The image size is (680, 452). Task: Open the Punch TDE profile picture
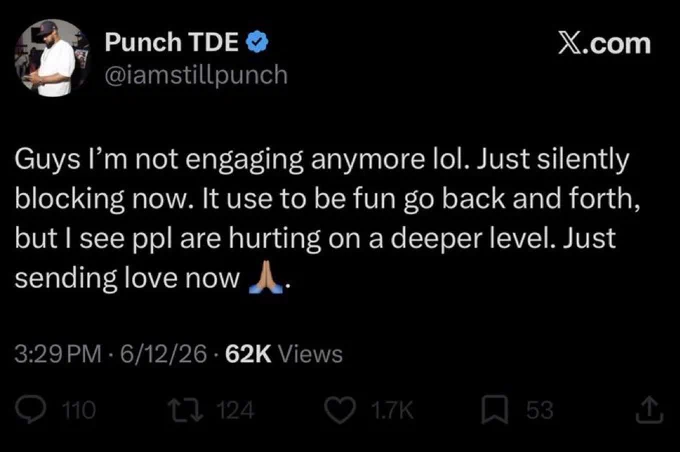52,58
